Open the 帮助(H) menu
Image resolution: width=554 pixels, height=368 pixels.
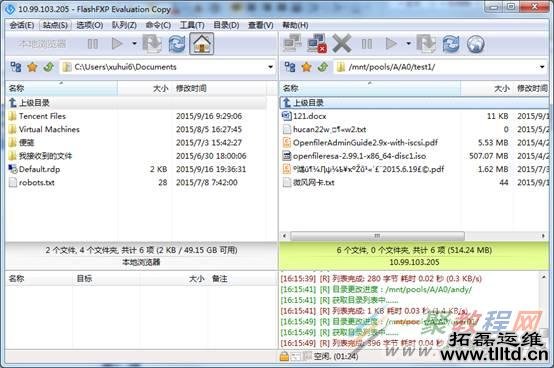click(295, 25)
